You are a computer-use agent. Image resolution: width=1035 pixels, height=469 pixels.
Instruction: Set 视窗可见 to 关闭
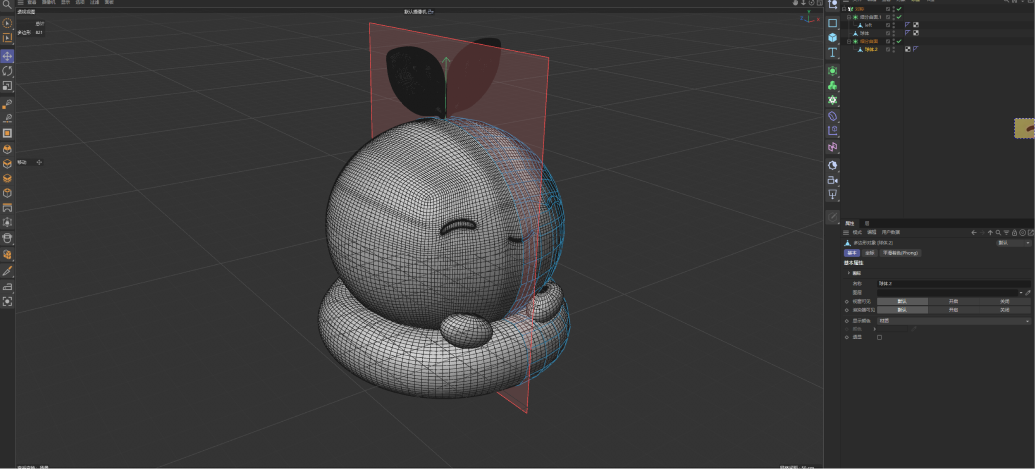(x=1005, y=301)
